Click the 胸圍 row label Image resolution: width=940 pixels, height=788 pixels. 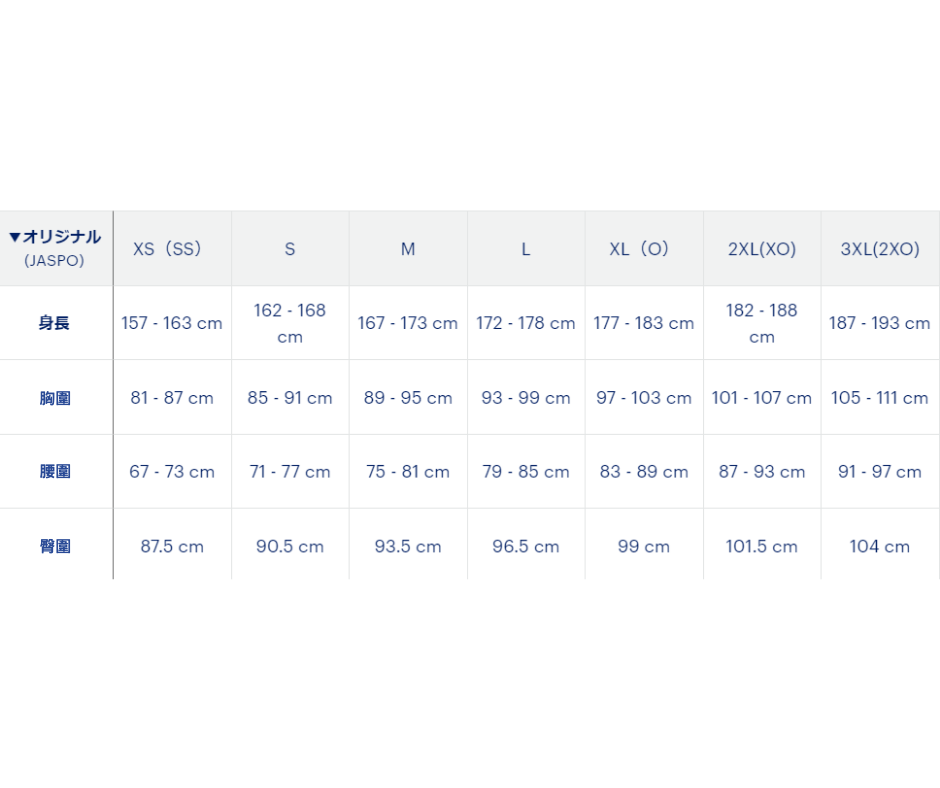tap(55, 398)
